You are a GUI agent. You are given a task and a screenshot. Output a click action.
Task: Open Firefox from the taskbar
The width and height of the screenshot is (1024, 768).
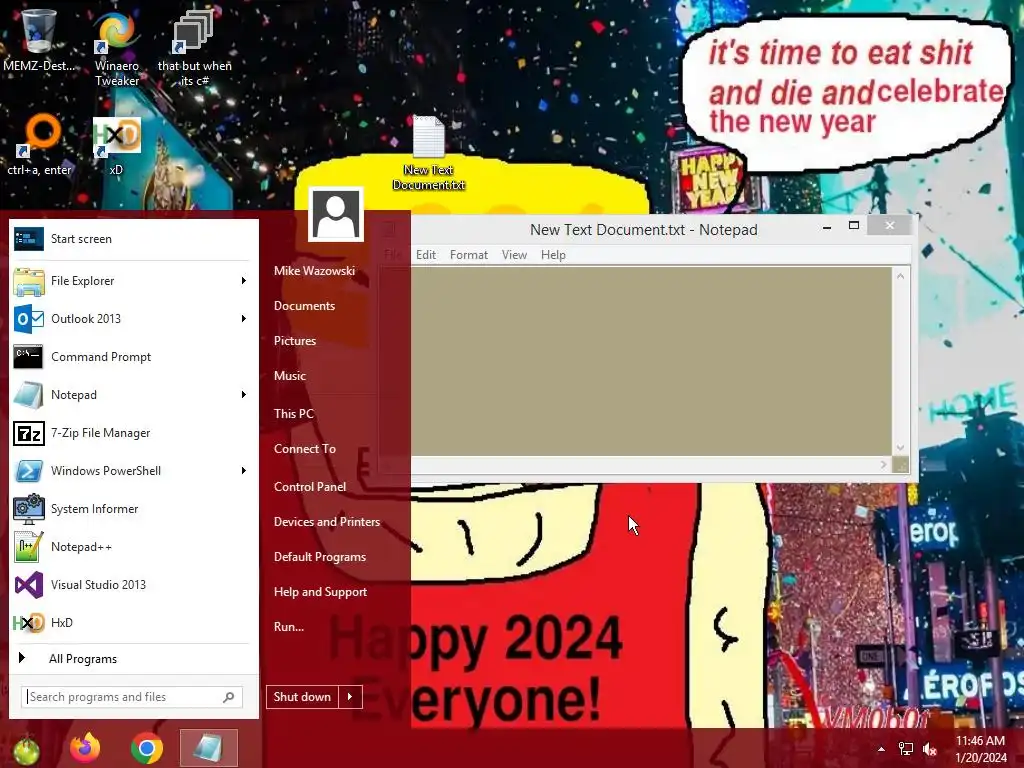click(86, 748)
